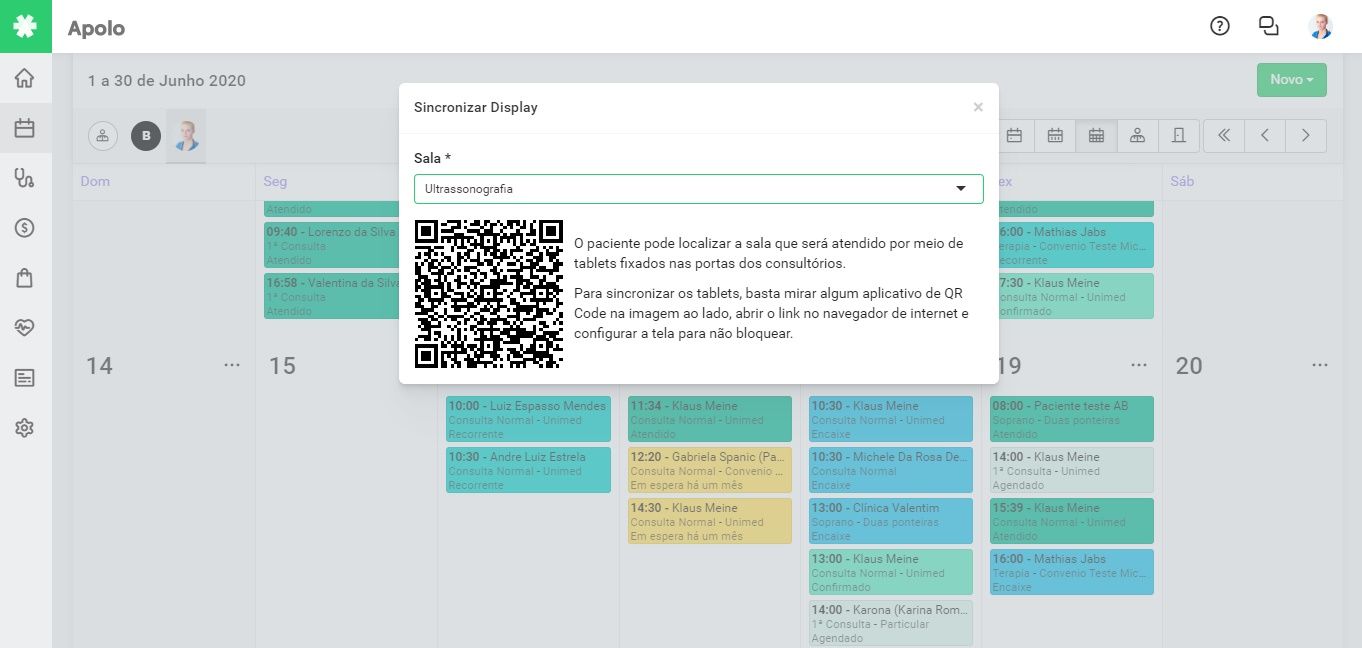
Task: Click the green Apolo logo icon
Action: click(25, 26)
